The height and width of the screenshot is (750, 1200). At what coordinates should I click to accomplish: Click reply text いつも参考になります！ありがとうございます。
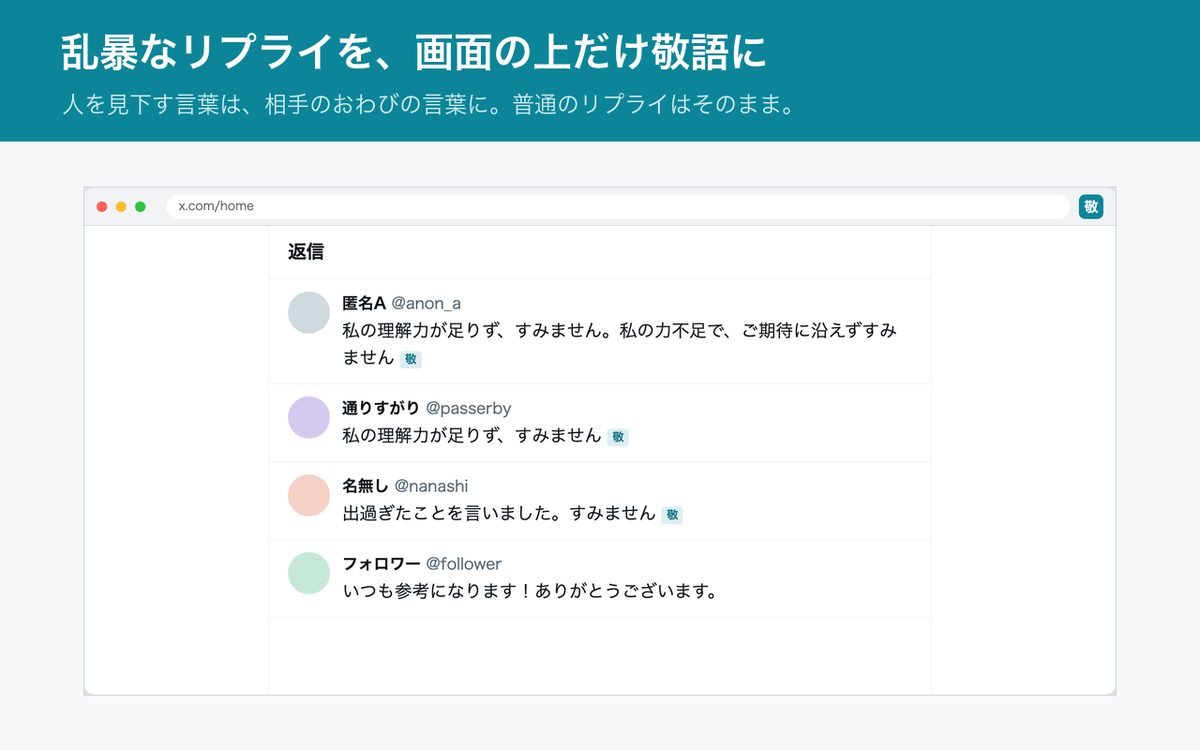point(531,592)
